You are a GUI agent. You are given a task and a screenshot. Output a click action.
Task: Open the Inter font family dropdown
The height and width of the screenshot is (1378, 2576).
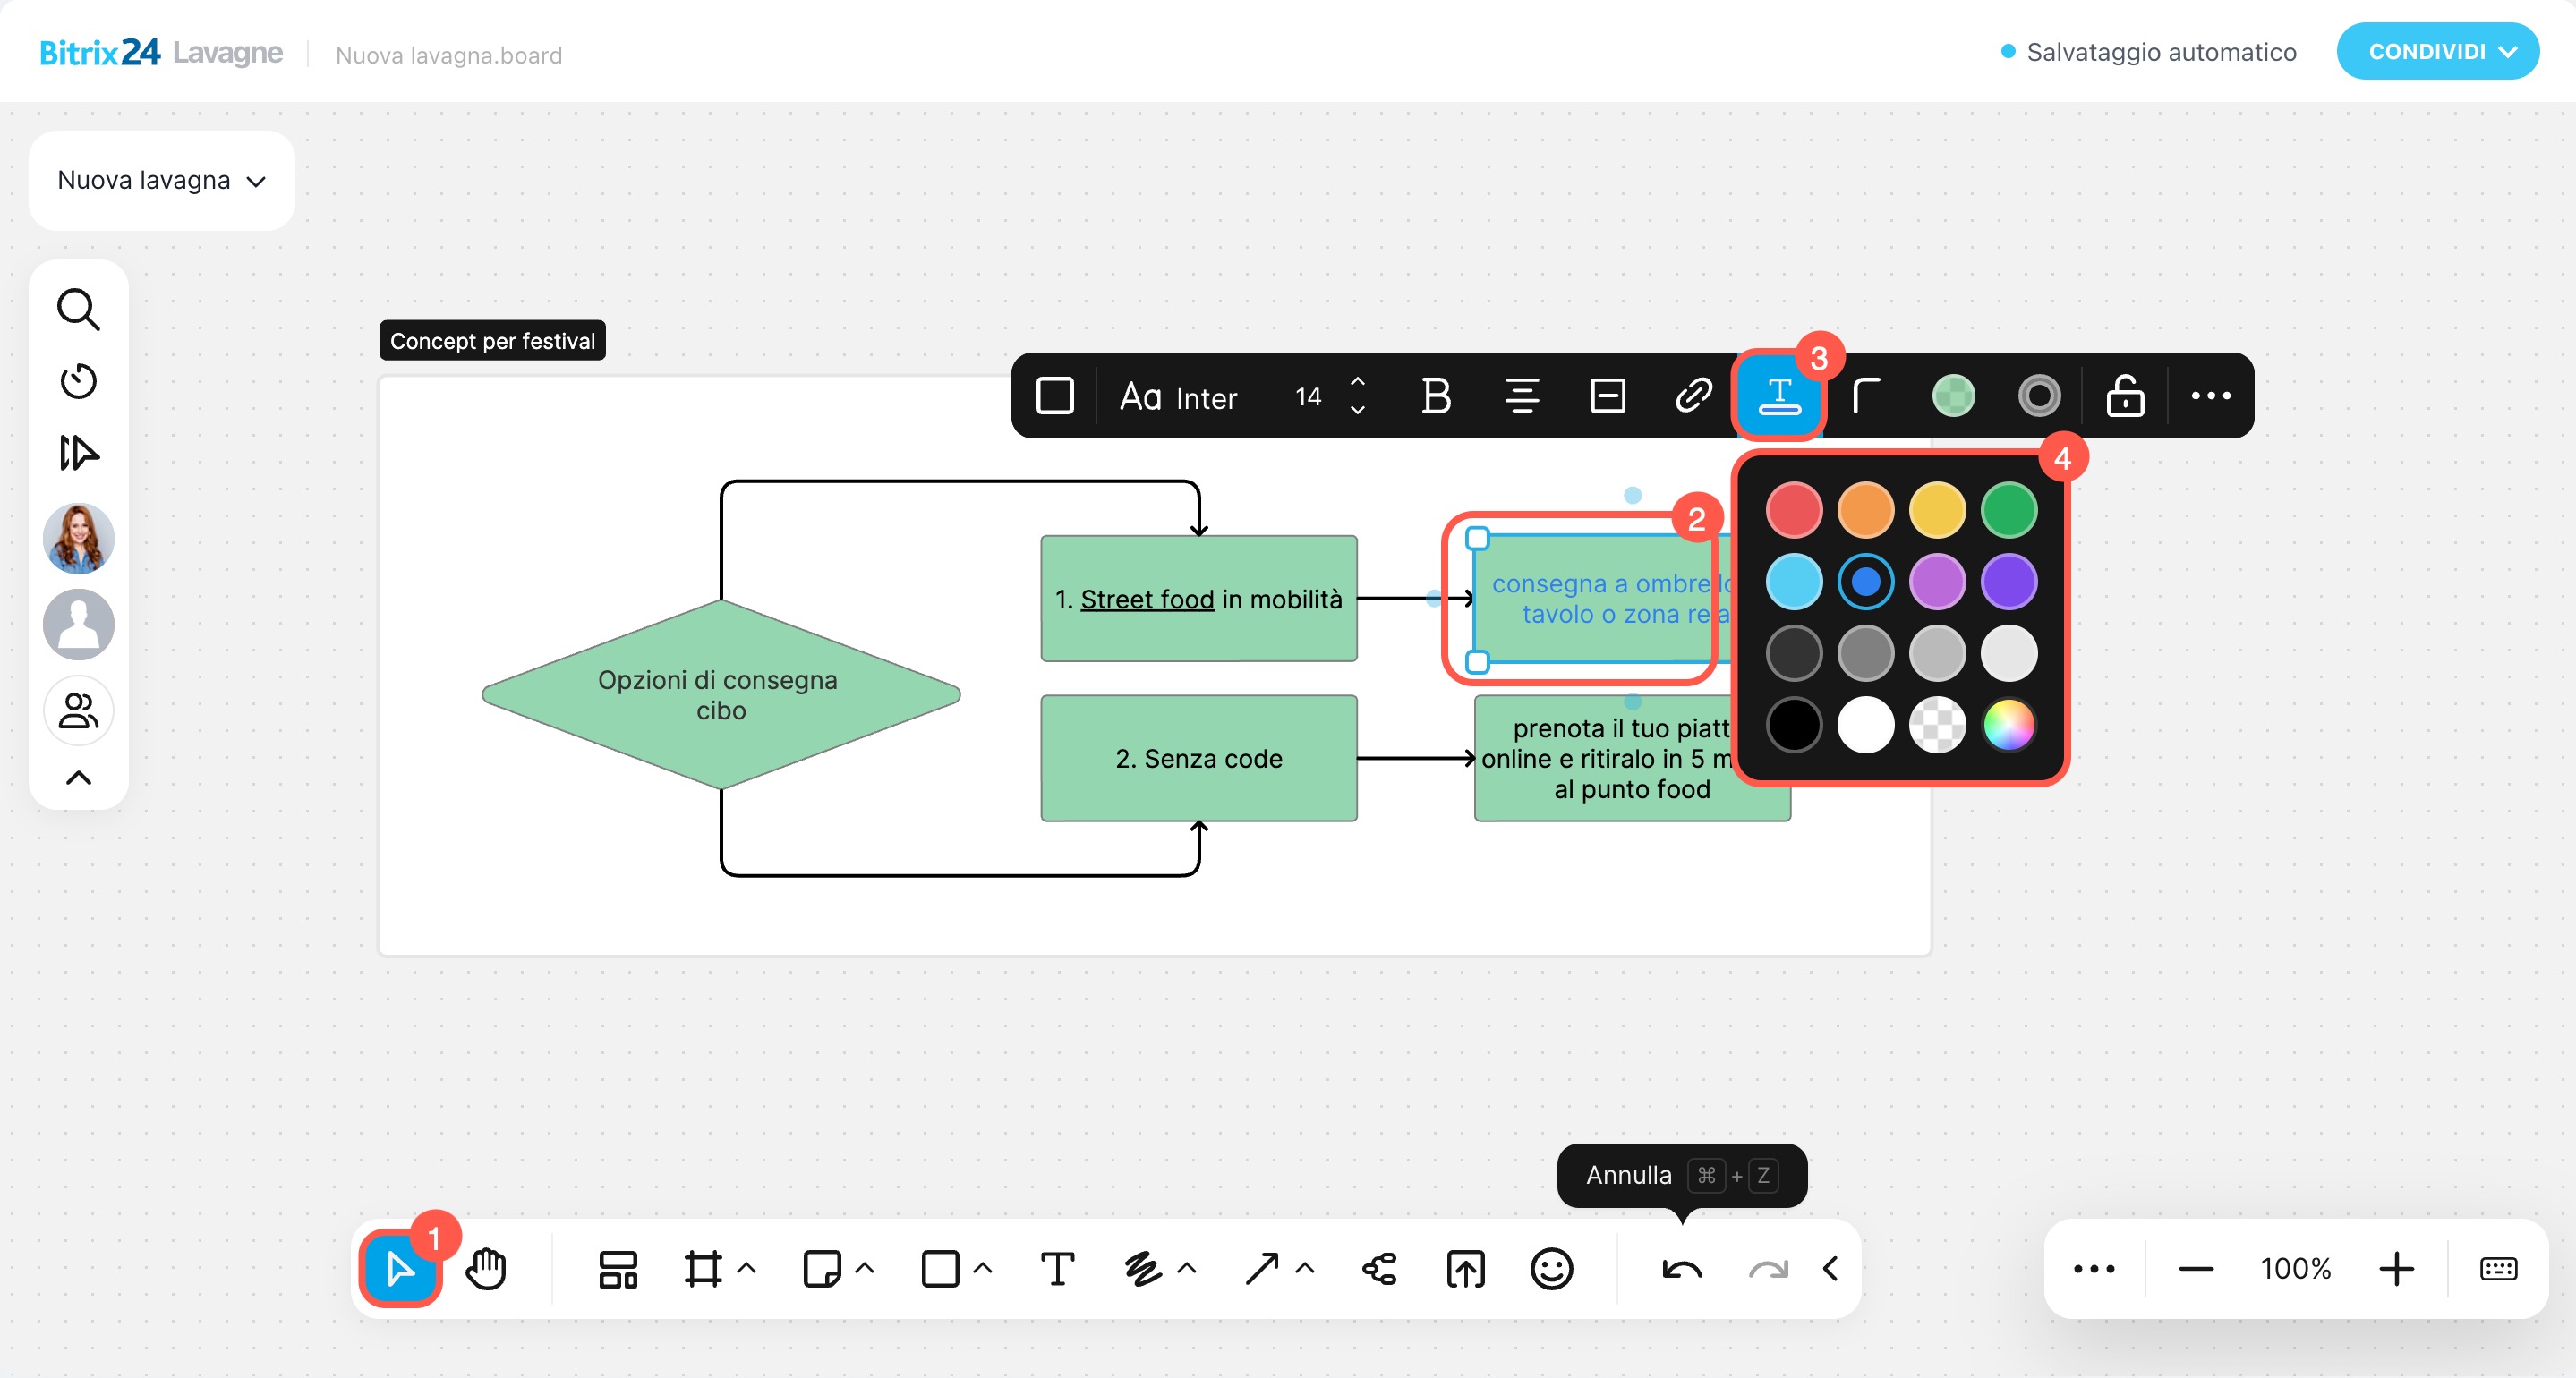click(x=1179, y=397)
